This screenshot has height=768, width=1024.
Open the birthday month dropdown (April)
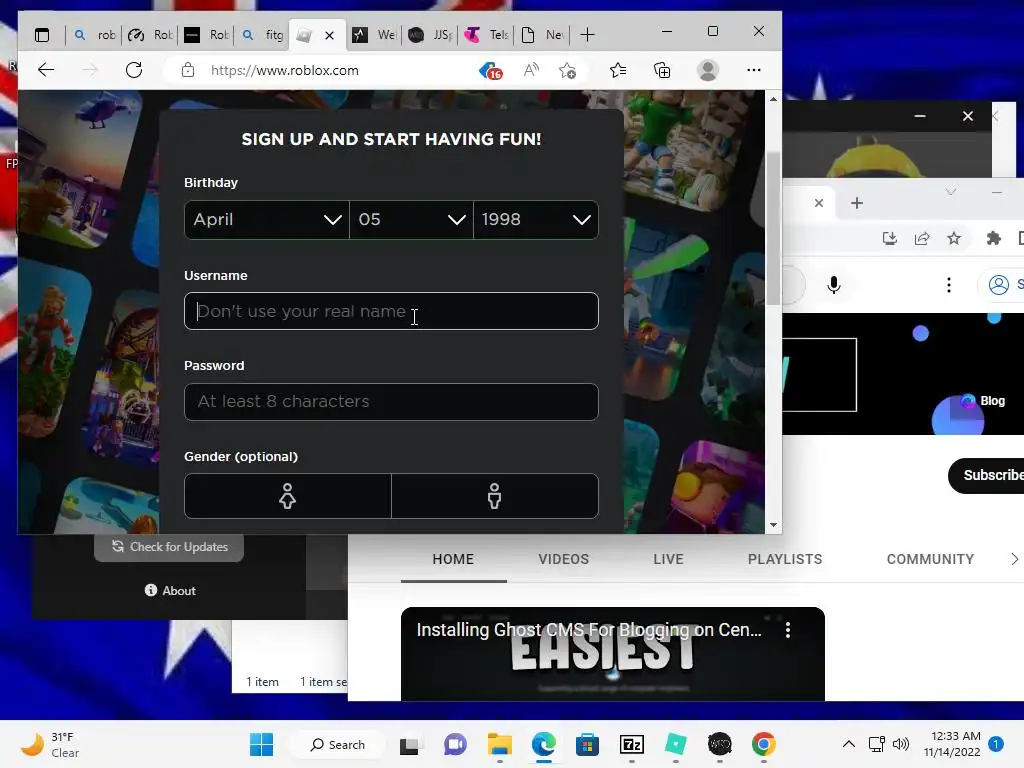(x=266, y=219)
